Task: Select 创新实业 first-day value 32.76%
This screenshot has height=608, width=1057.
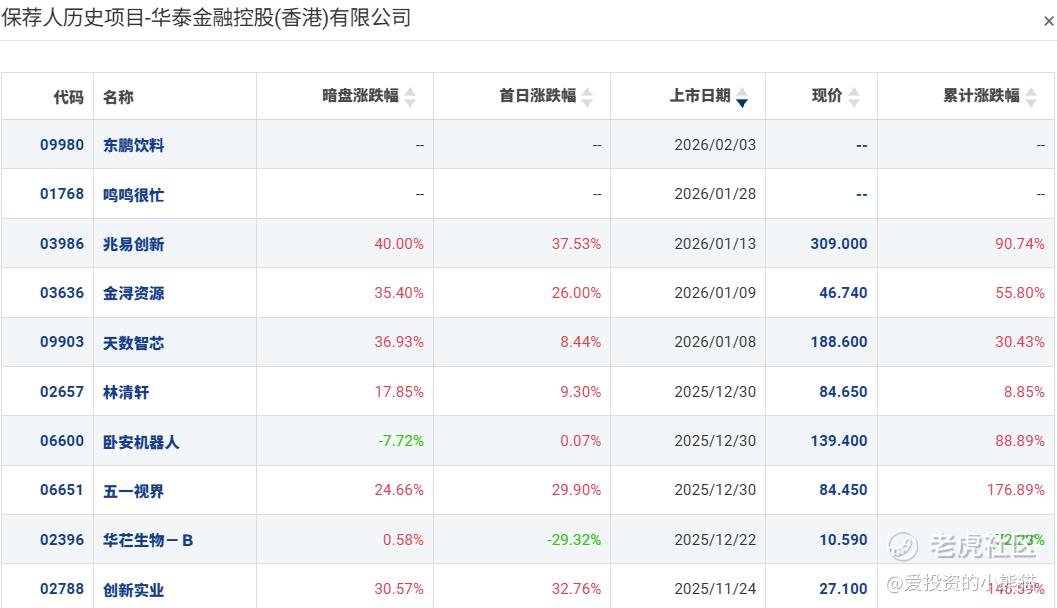Action: [576, 589]
